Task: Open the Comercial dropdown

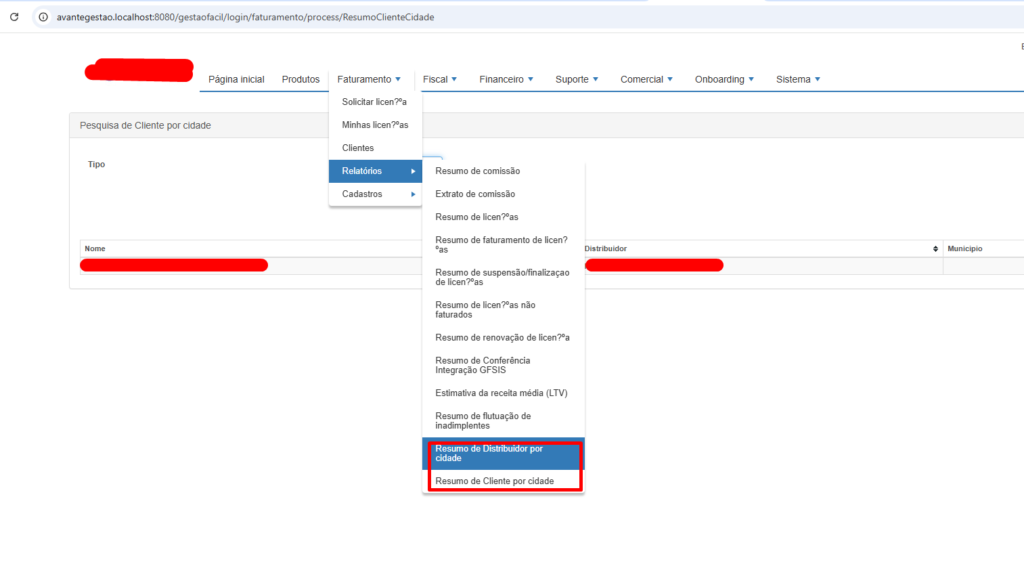Action: pos(646,79)
